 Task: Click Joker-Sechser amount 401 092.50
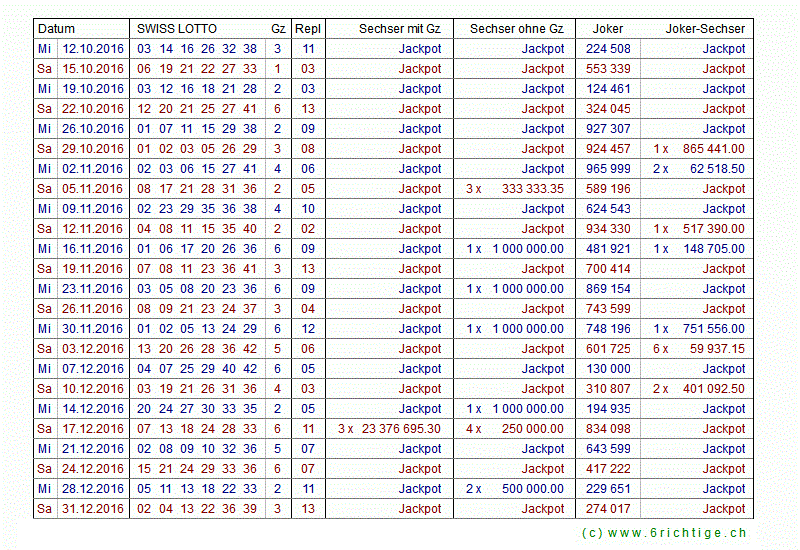(713, 389)
